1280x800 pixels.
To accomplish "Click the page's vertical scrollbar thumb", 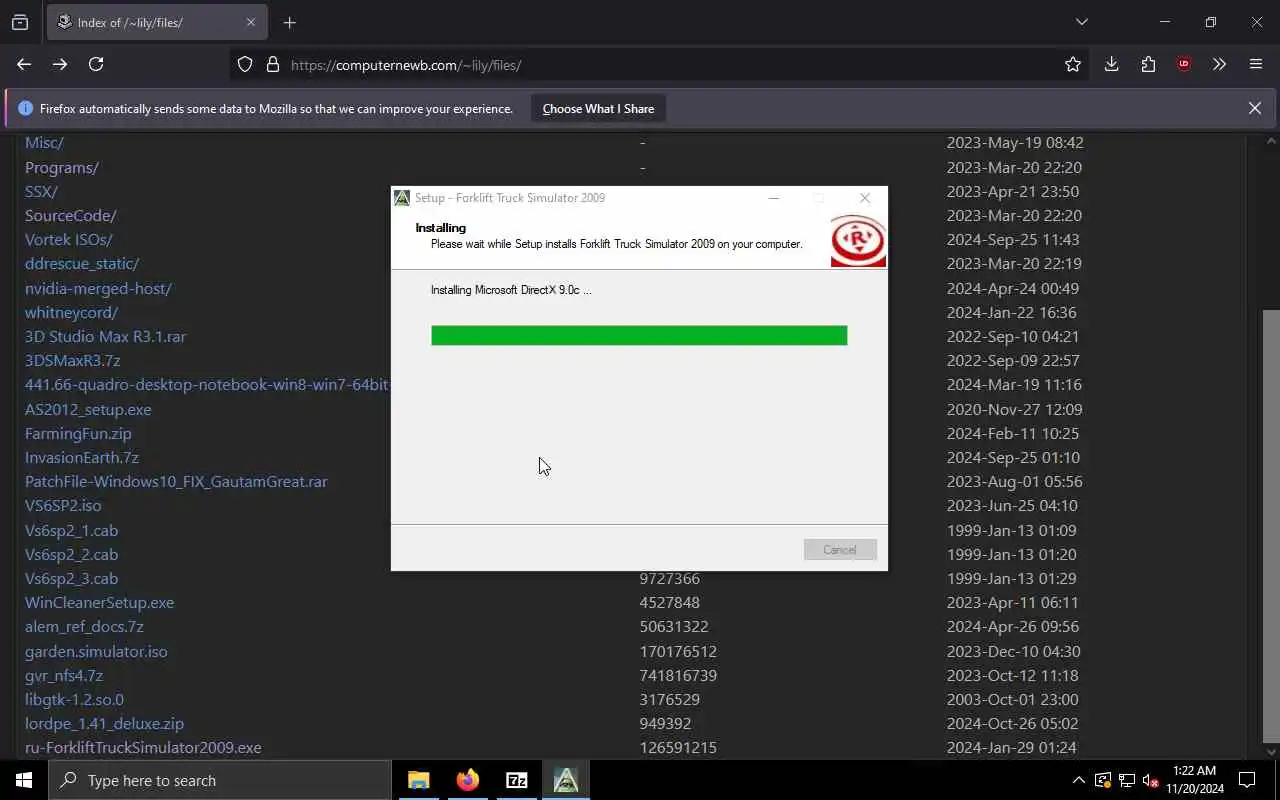I will [1271, 526].
